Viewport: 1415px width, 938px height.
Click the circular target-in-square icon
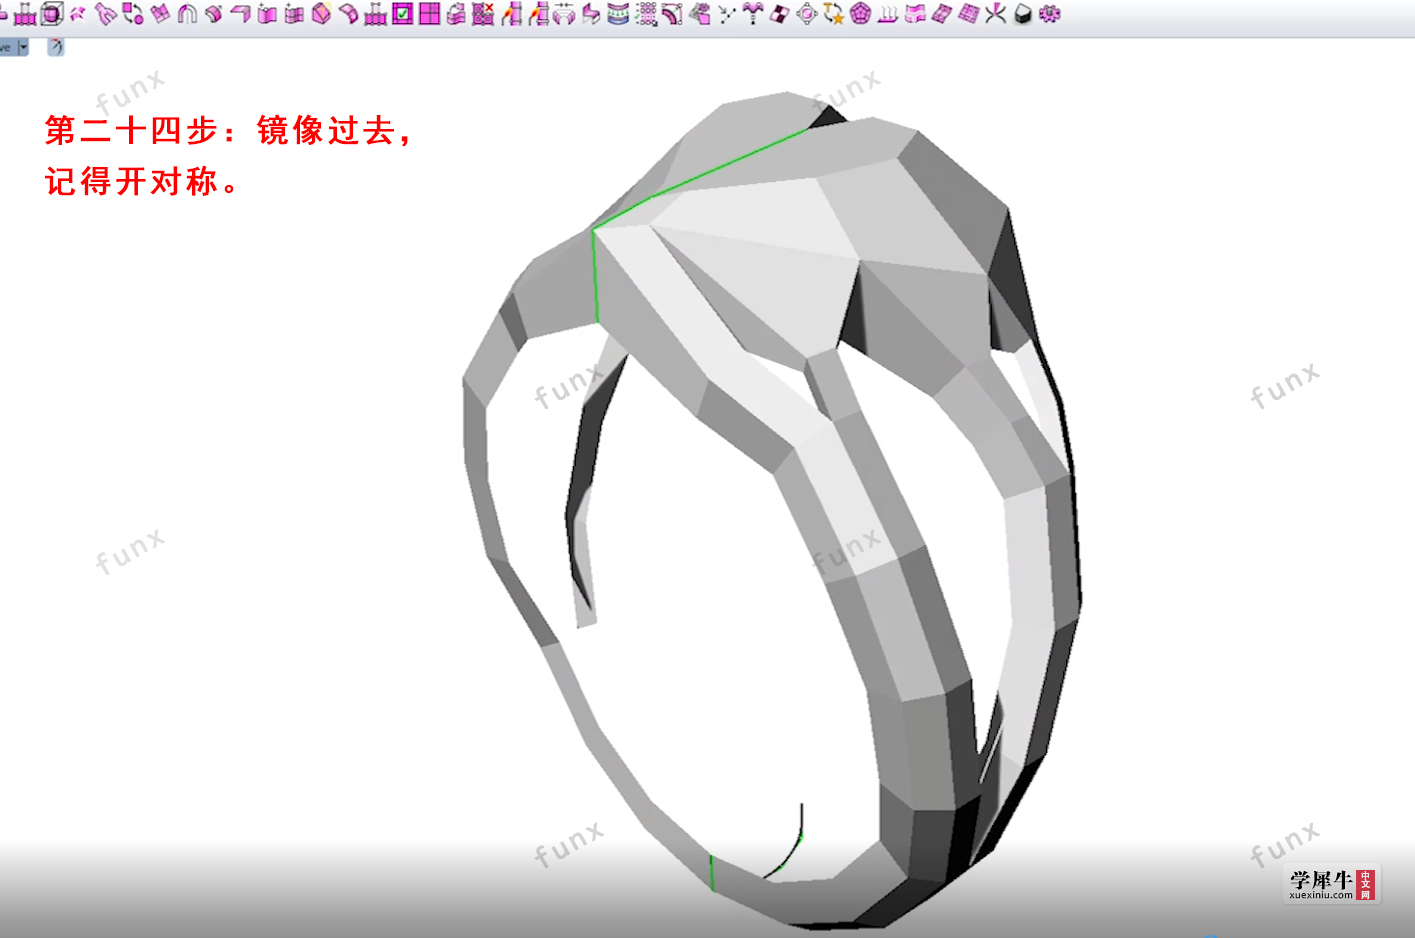[x=807, y=14]
